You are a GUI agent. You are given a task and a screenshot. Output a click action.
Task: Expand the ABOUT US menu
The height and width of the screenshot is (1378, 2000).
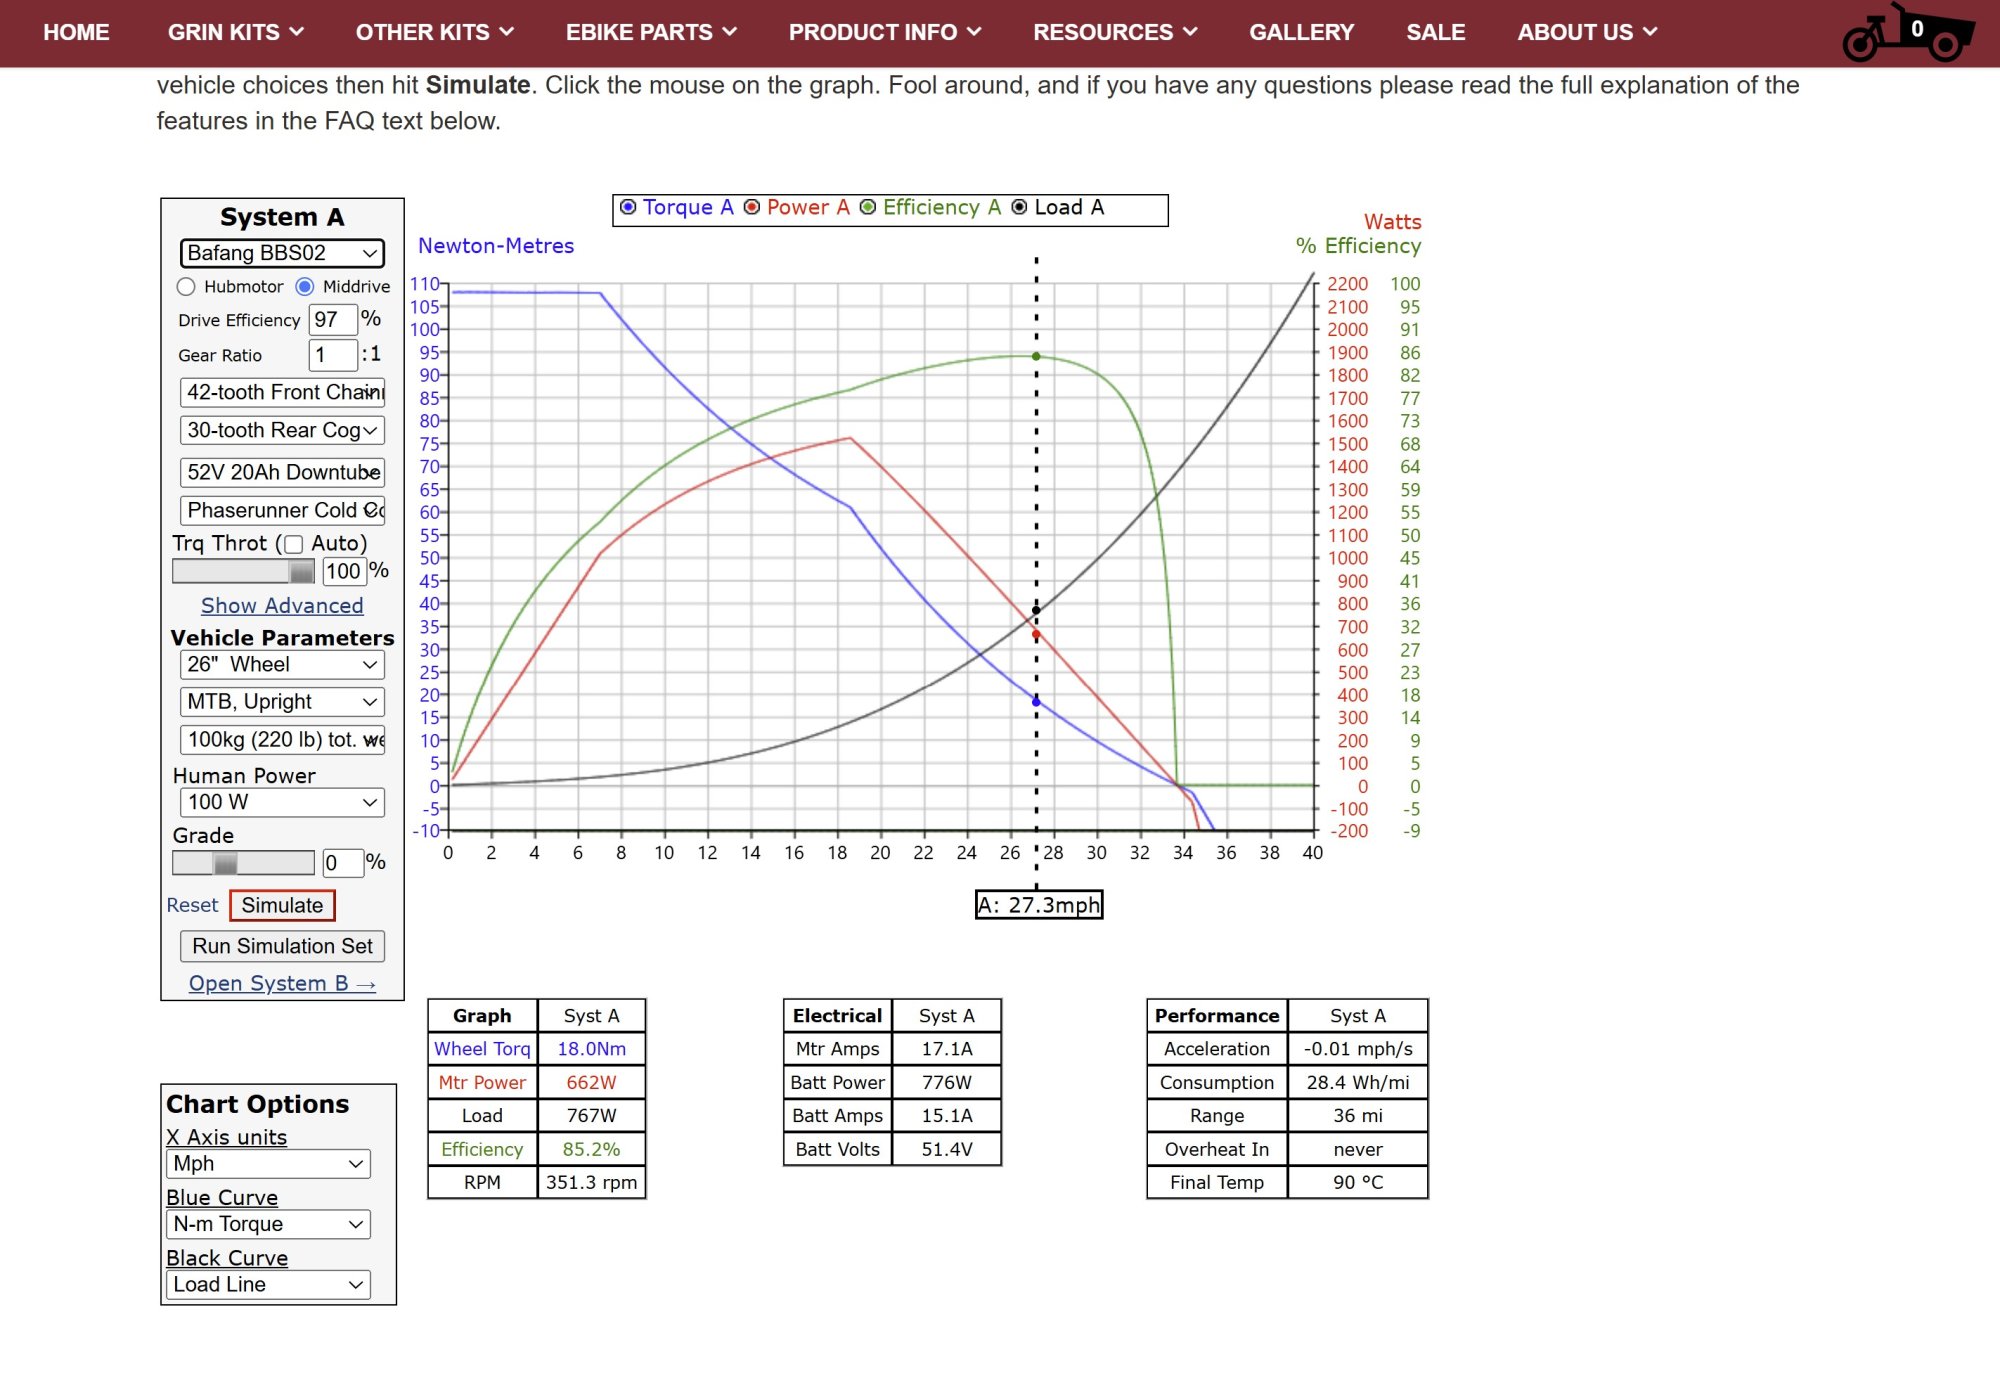[x=1587, y=32]
